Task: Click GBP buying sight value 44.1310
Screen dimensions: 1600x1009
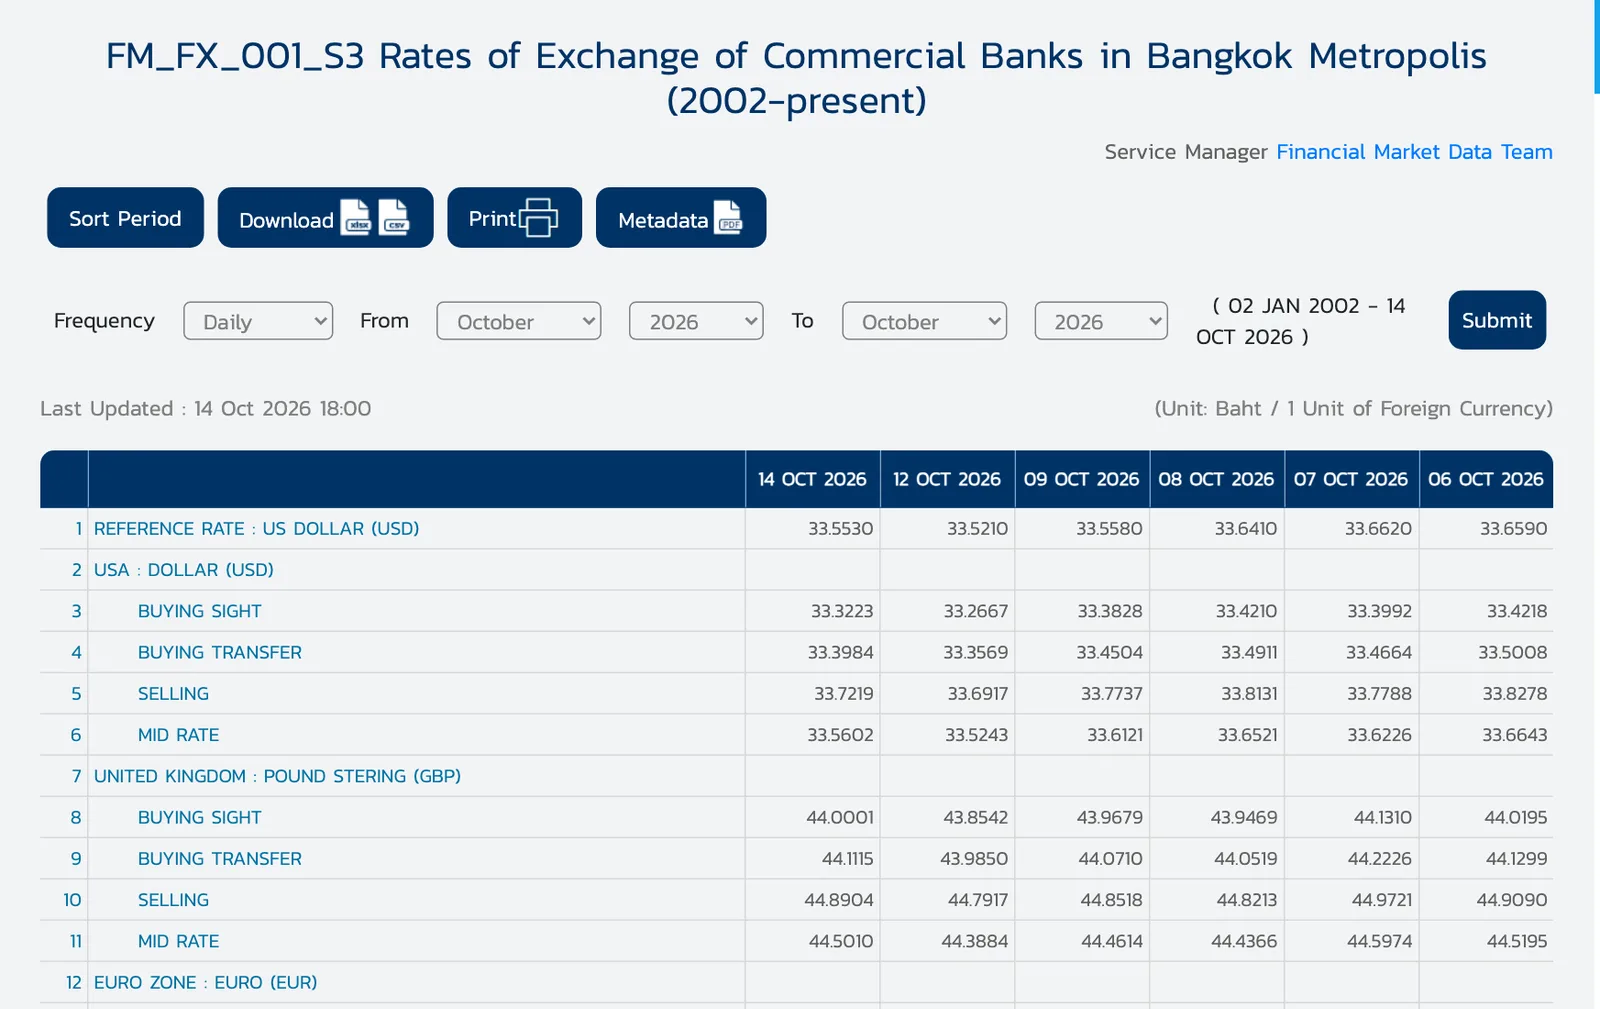Action: tap(1383, 817)
